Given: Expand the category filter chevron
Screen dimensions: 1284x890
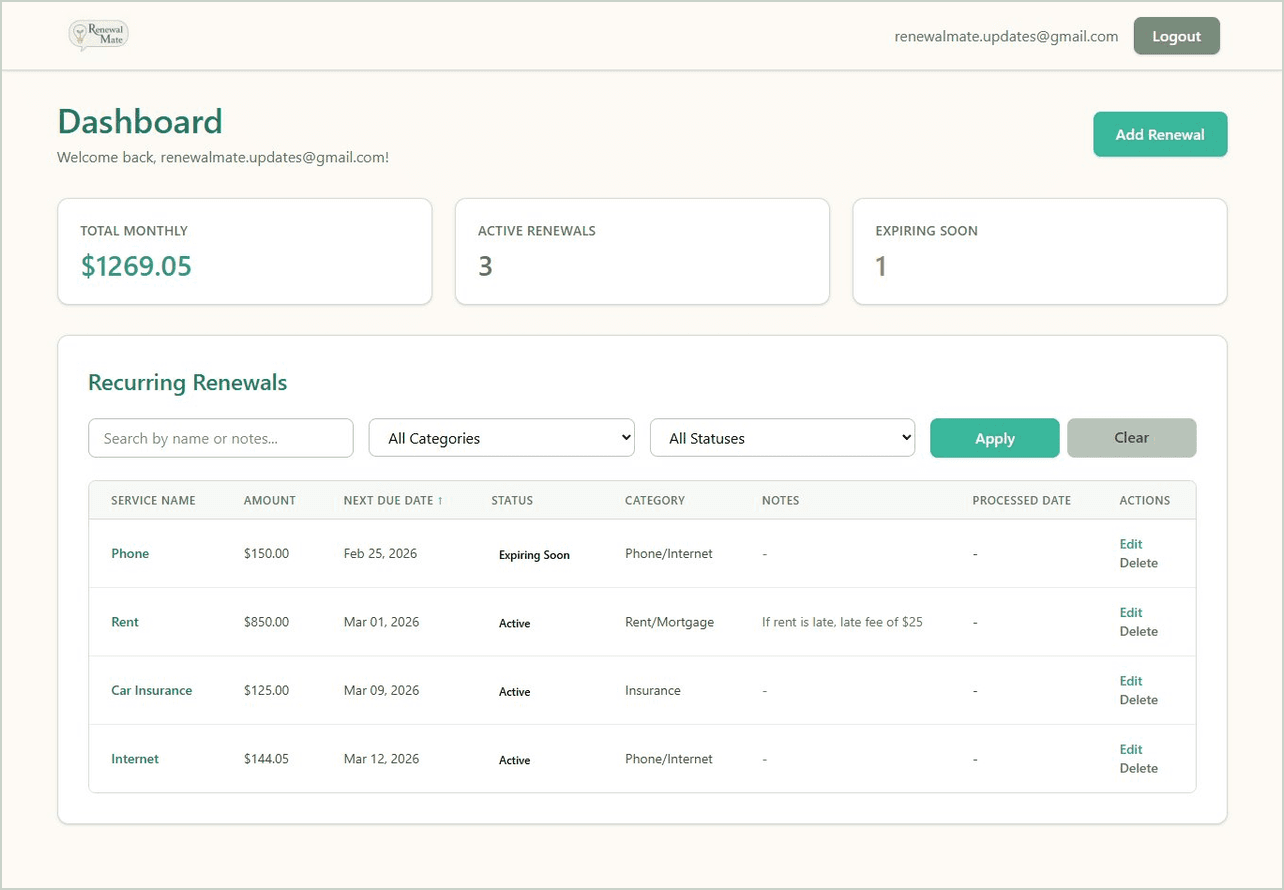Looking at the screenshot, I should click(x=623, y=437).
